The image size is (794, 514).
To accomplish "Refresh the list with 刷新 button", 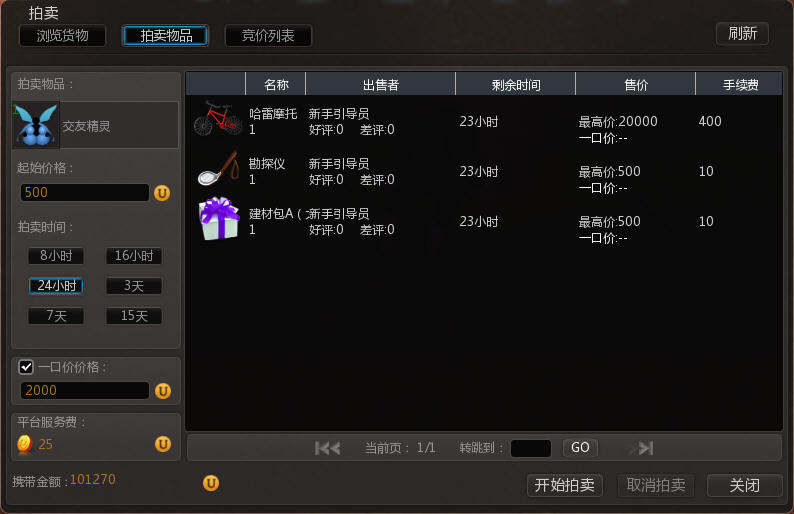I will click(x=742, y=33).
